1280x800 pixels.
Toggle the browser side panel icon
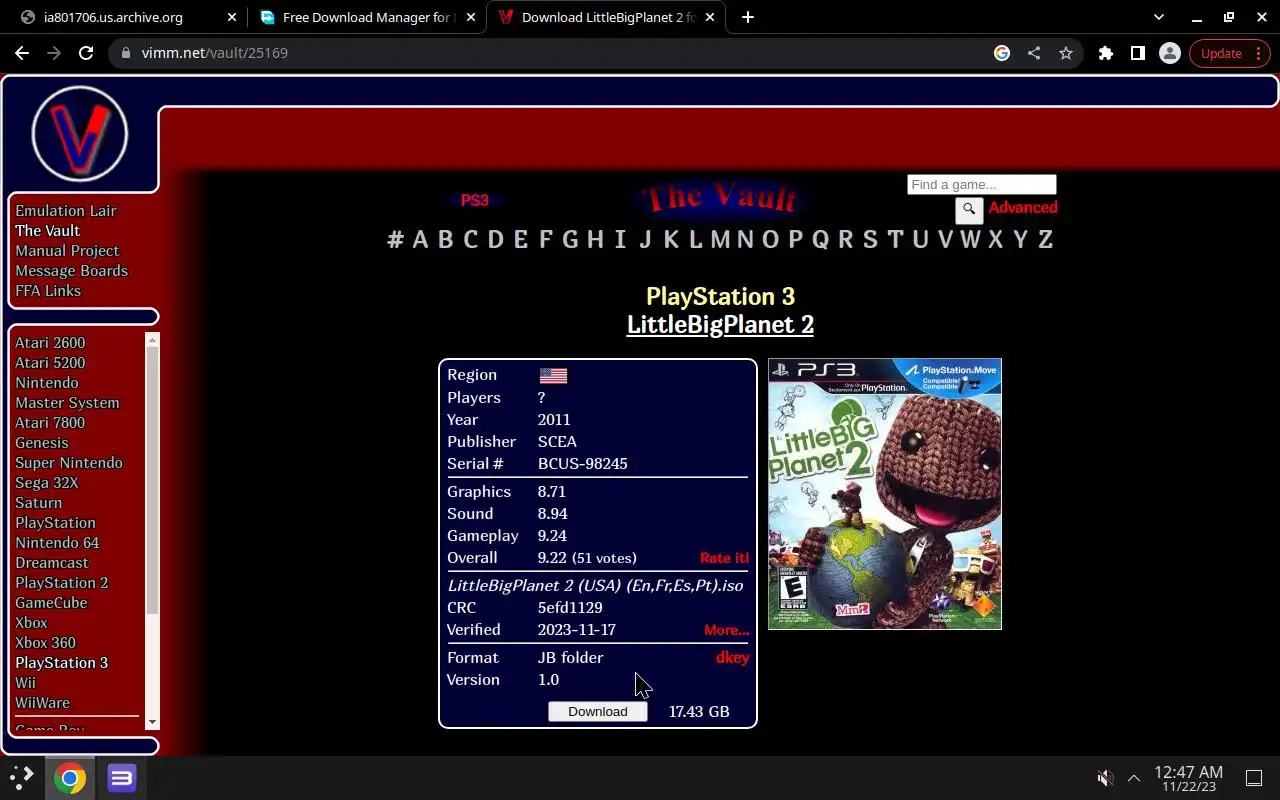[1137, 53]
